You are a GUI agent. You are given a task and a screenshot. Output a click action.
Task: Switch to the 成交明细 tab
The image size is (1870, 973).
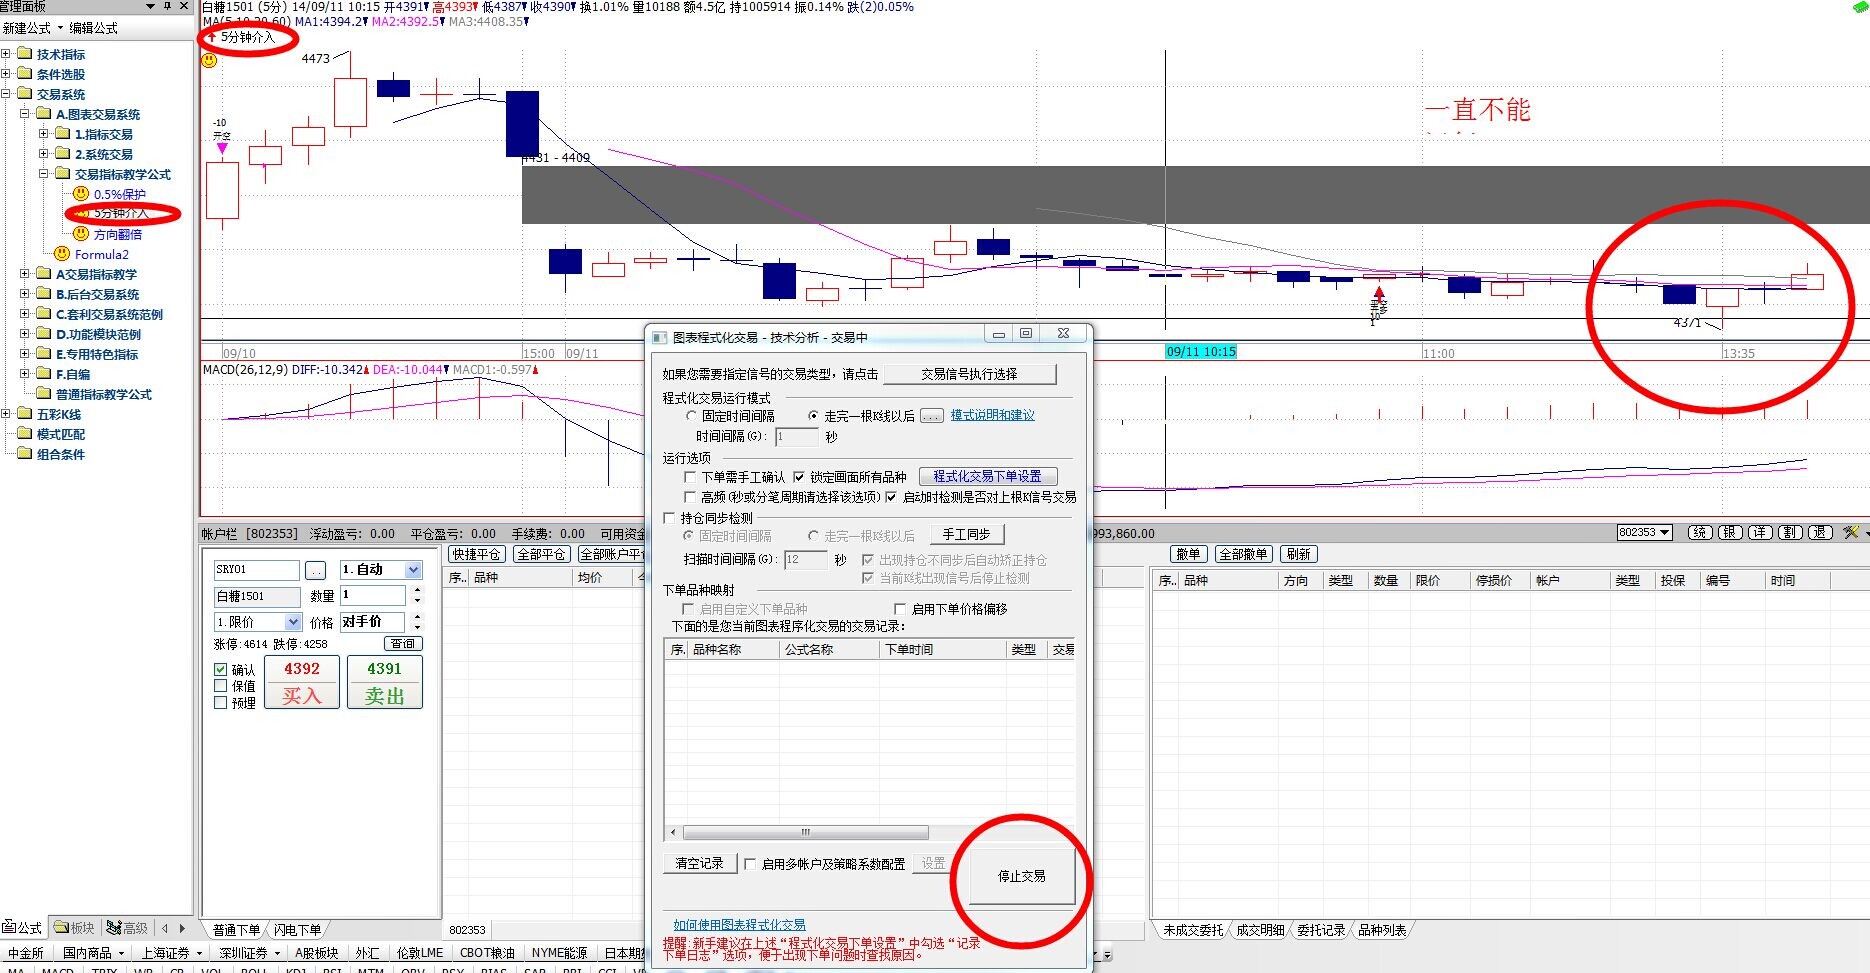pos(1260,930)
